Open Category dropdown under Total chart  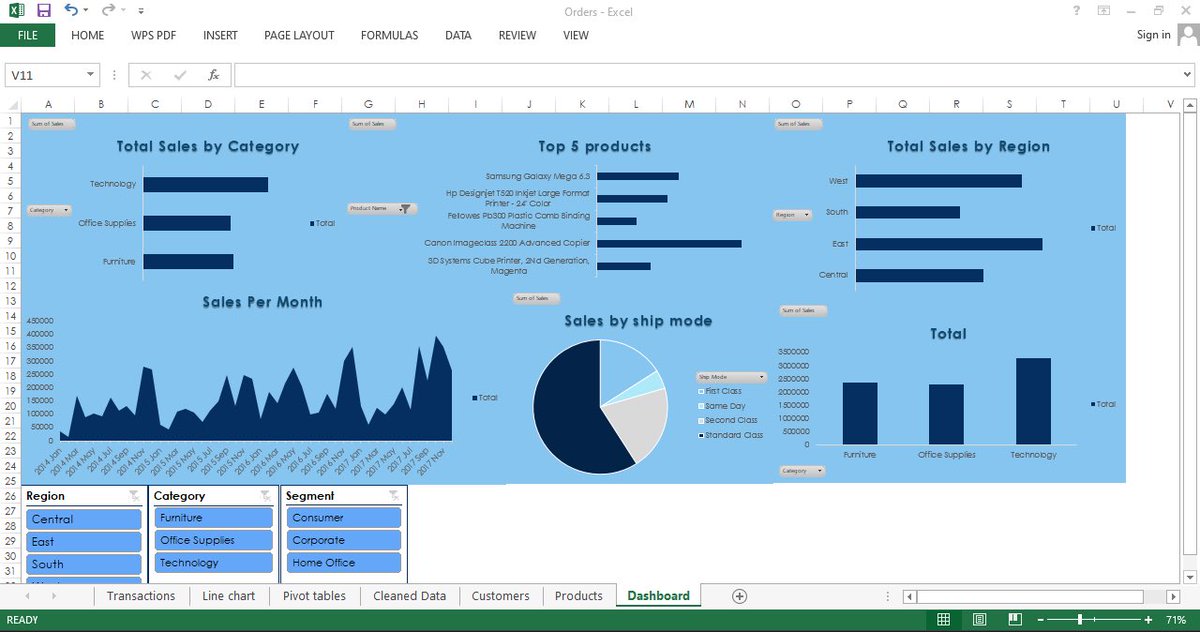coord(802,470)
